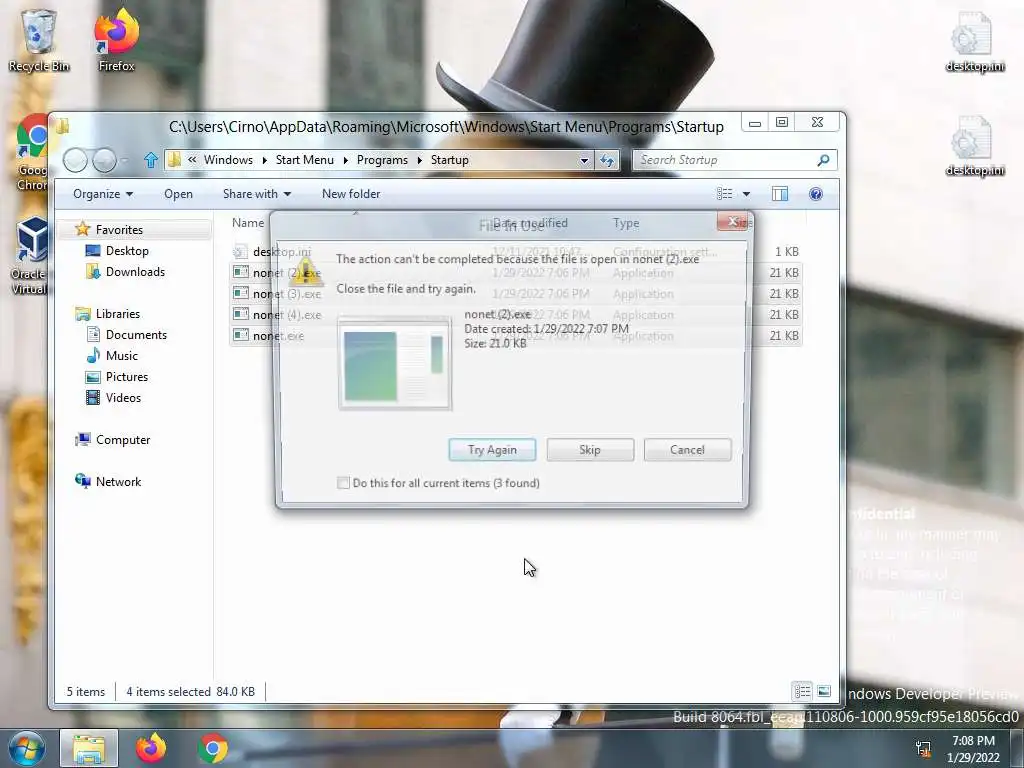1024x768 pixels.
Task: Click the network tray icon
Action: click(923, 748)
